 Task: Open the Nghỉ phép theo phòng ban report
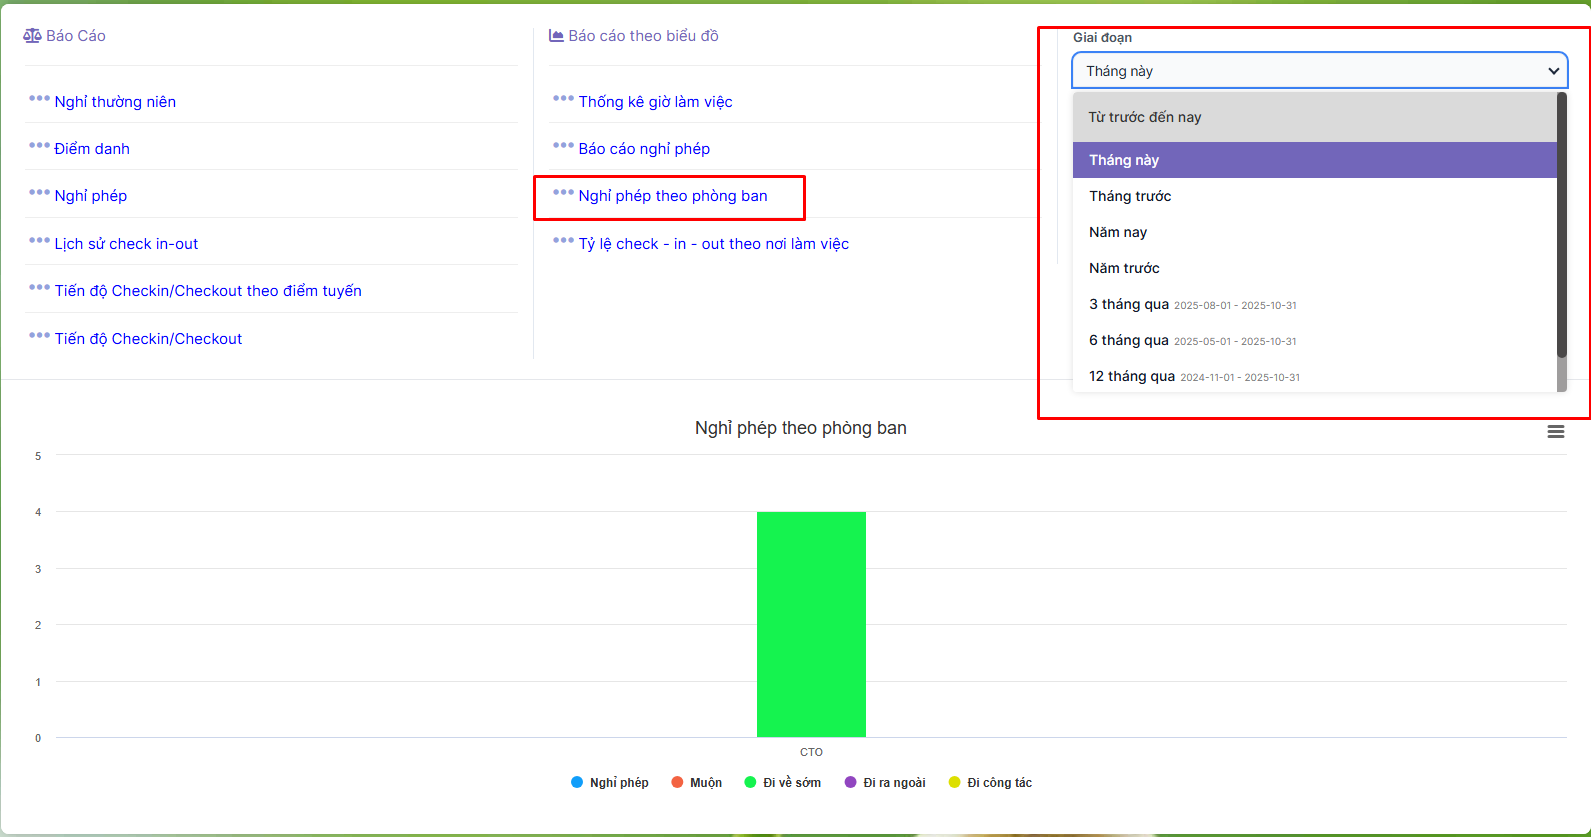(x=673, y=196)
